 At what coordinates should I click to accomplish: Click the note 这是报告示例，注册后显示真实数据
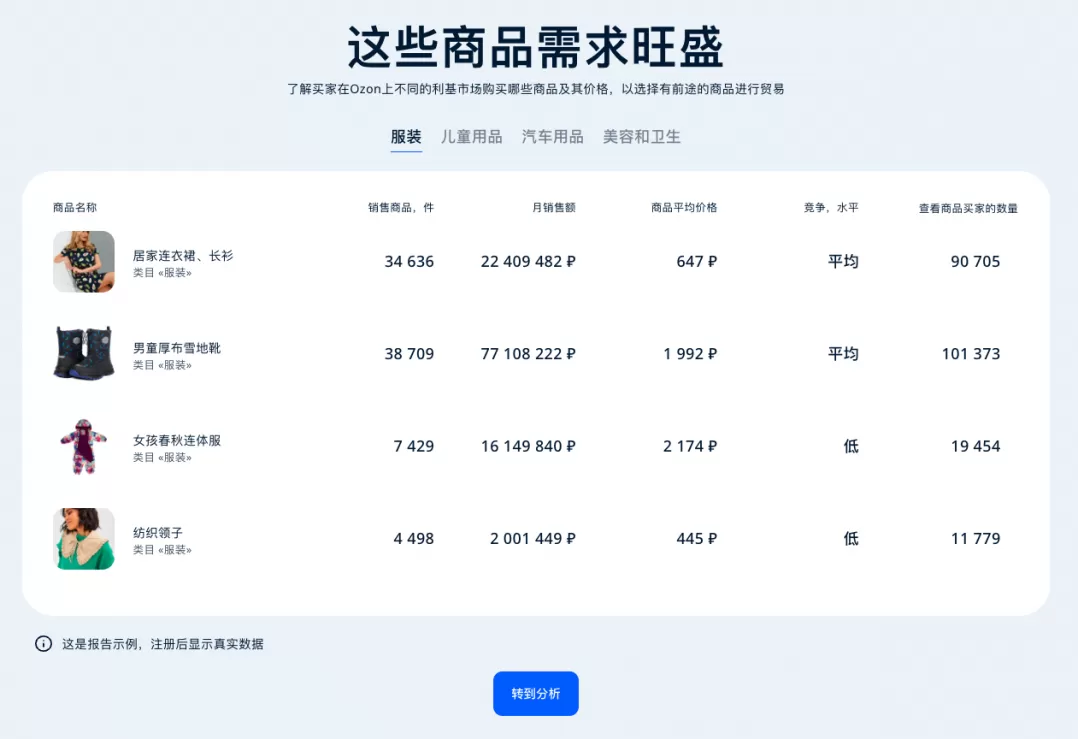[163, 644]
